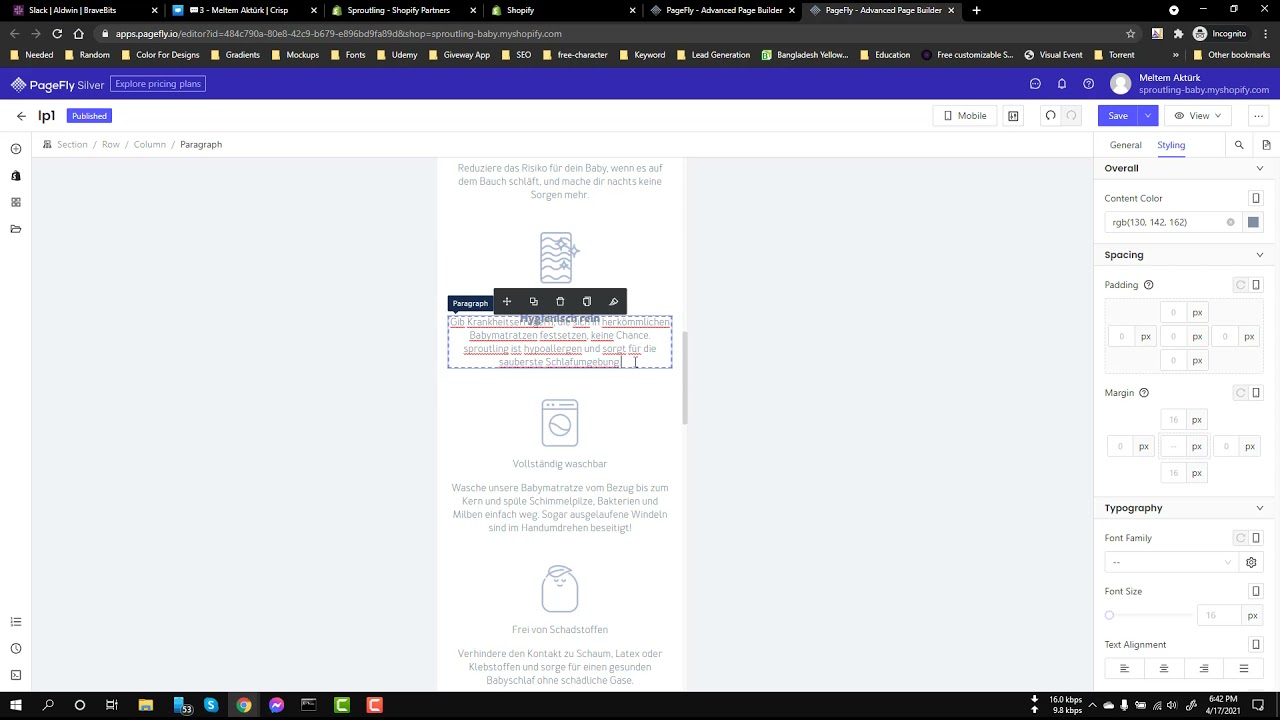Reset the Padding values

[1241, 285]
